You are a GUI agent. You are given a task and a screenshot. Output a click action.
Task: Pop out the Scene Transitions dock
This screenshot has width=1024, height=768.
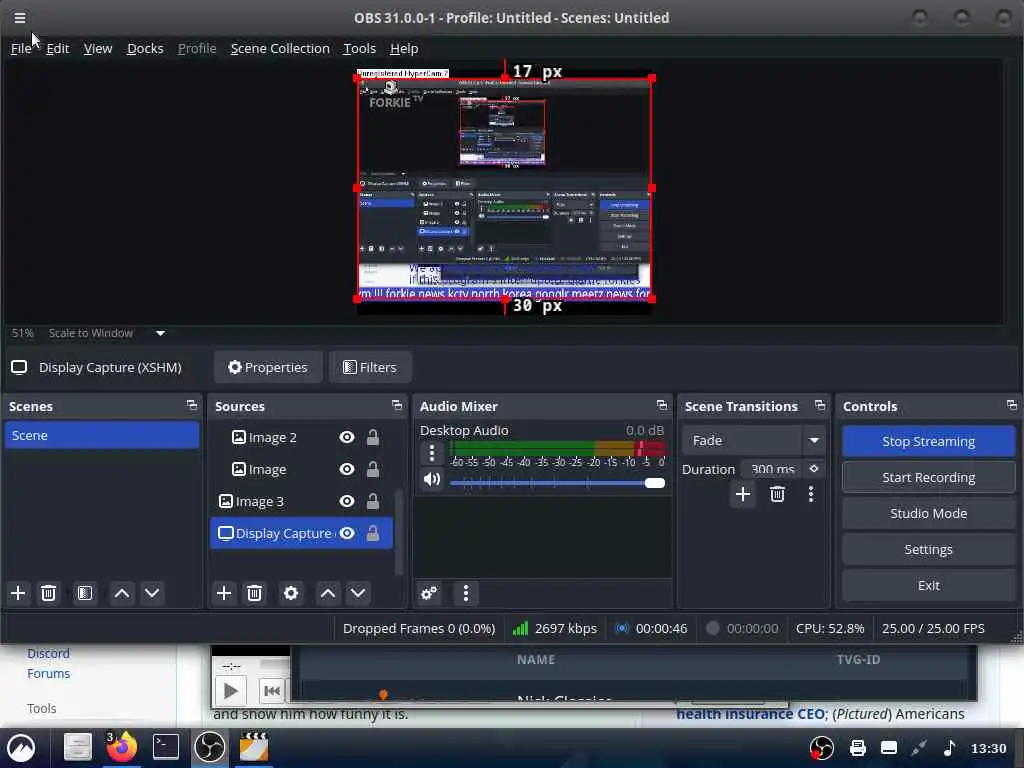pyautogui.click(x=820, y=406)
